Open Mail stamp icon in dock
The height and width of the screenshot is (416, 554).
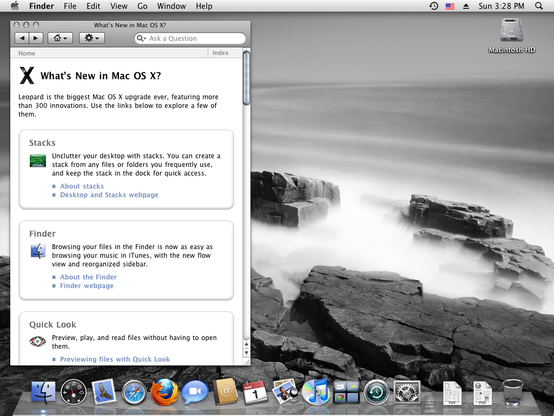point(104,392)
